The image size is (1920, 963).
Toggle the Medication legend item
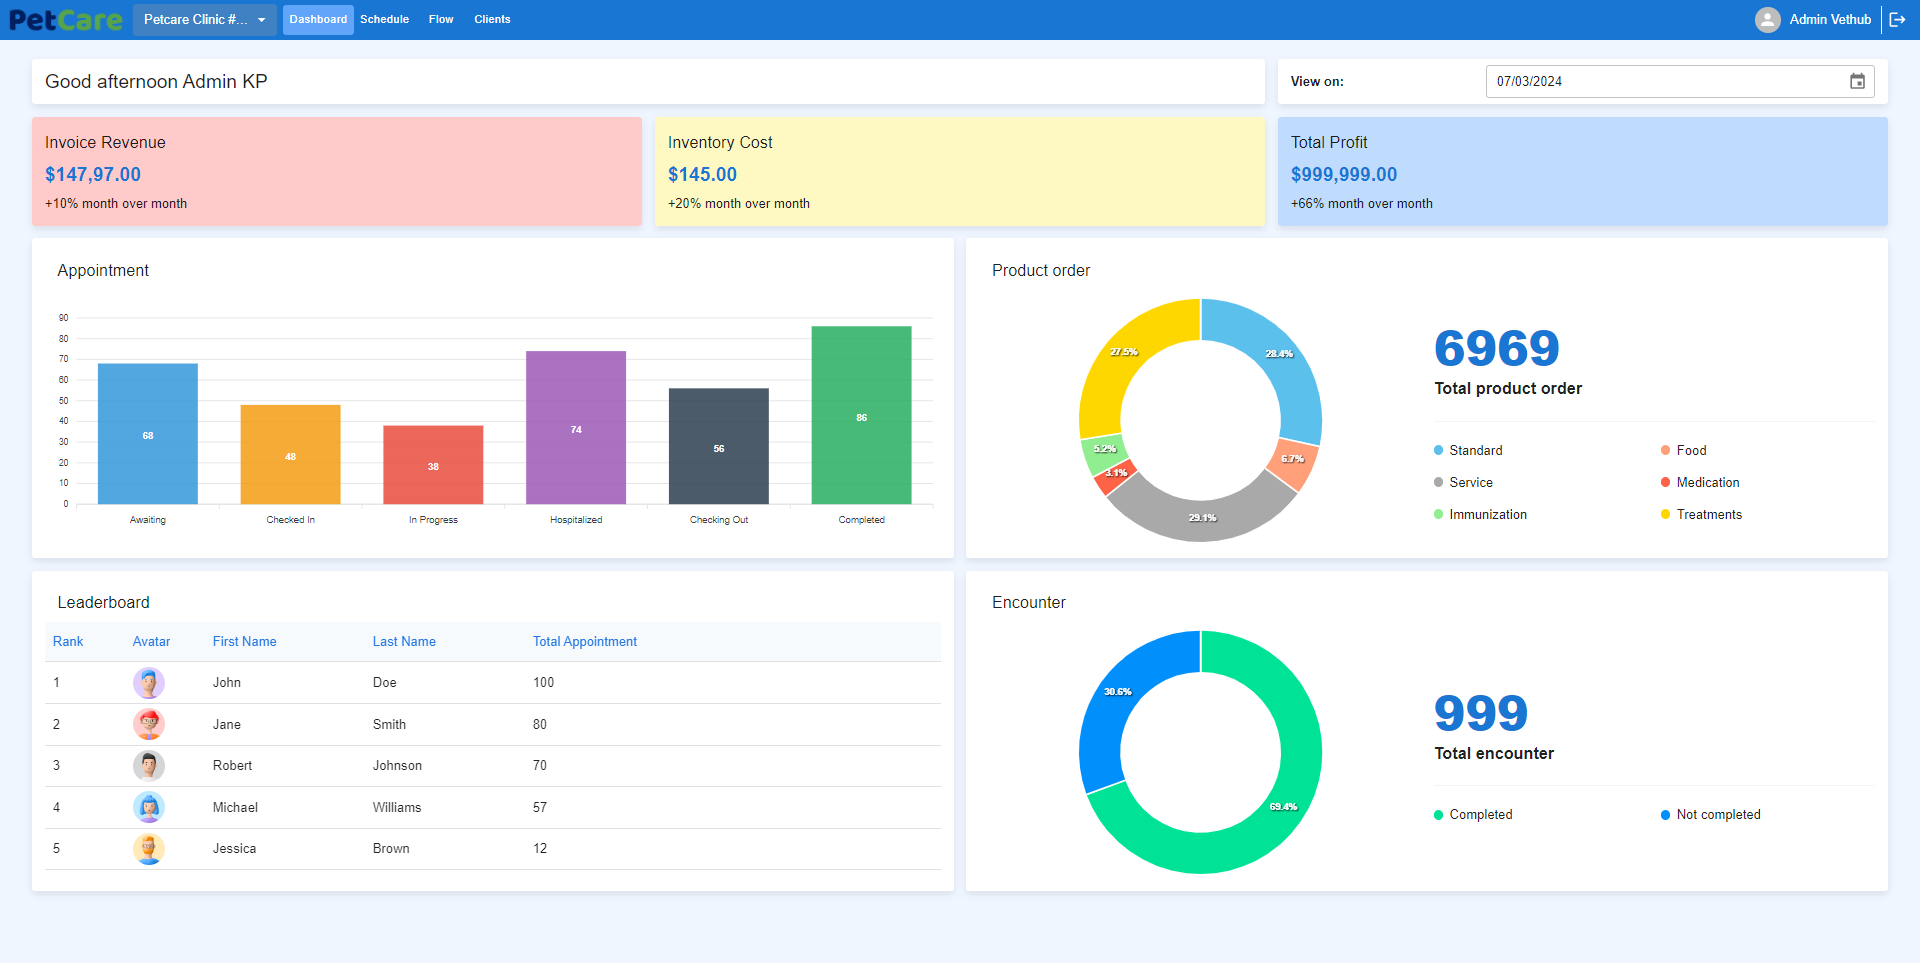click(x=1700, y=483)
